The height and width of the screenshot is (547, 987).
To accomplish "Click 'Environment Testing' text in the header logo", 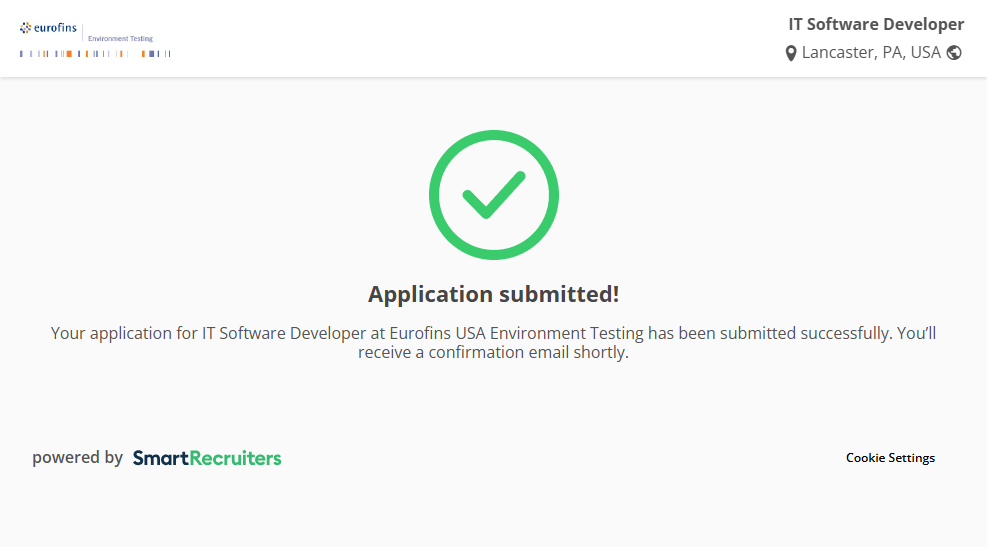I will (x=120, y=38).
